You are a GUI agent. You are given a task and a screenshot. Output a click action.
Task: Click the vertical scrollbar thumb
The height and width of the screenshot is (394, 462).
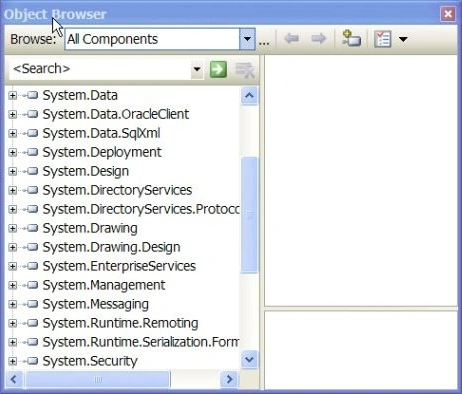coord(249,215)
